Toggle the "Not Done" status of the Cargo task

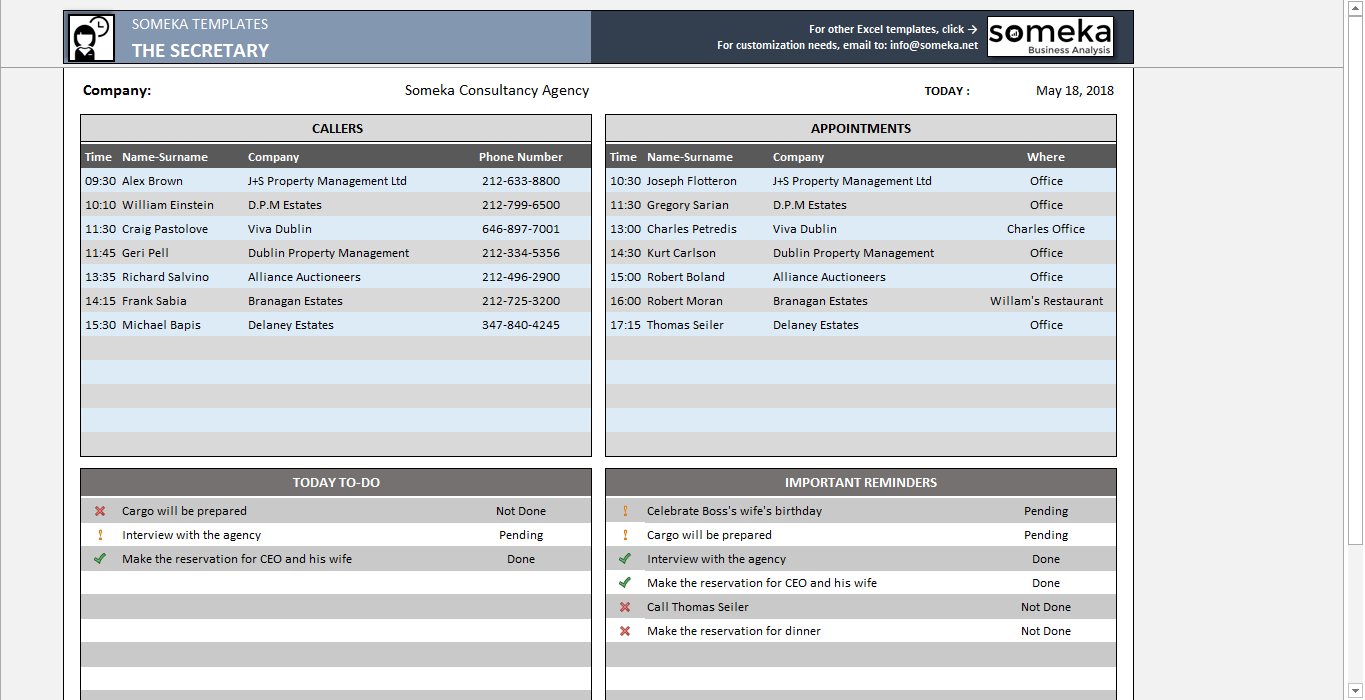[520, 510]
